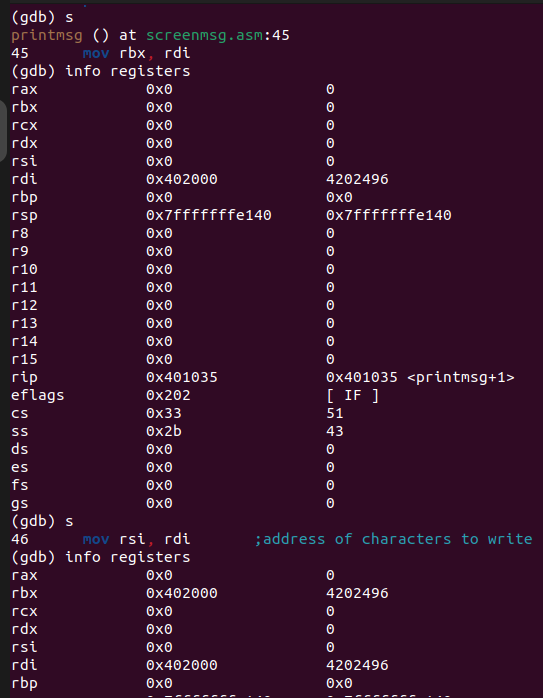Image resolution: width=543 pixels, height=698 pixels.
Task: Click the decimal value 51 in the cs row
Action: [334, 413]
